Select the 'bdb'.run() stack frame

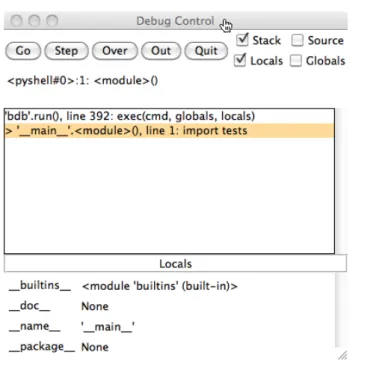pyautogui.click(x=169, y=116)
